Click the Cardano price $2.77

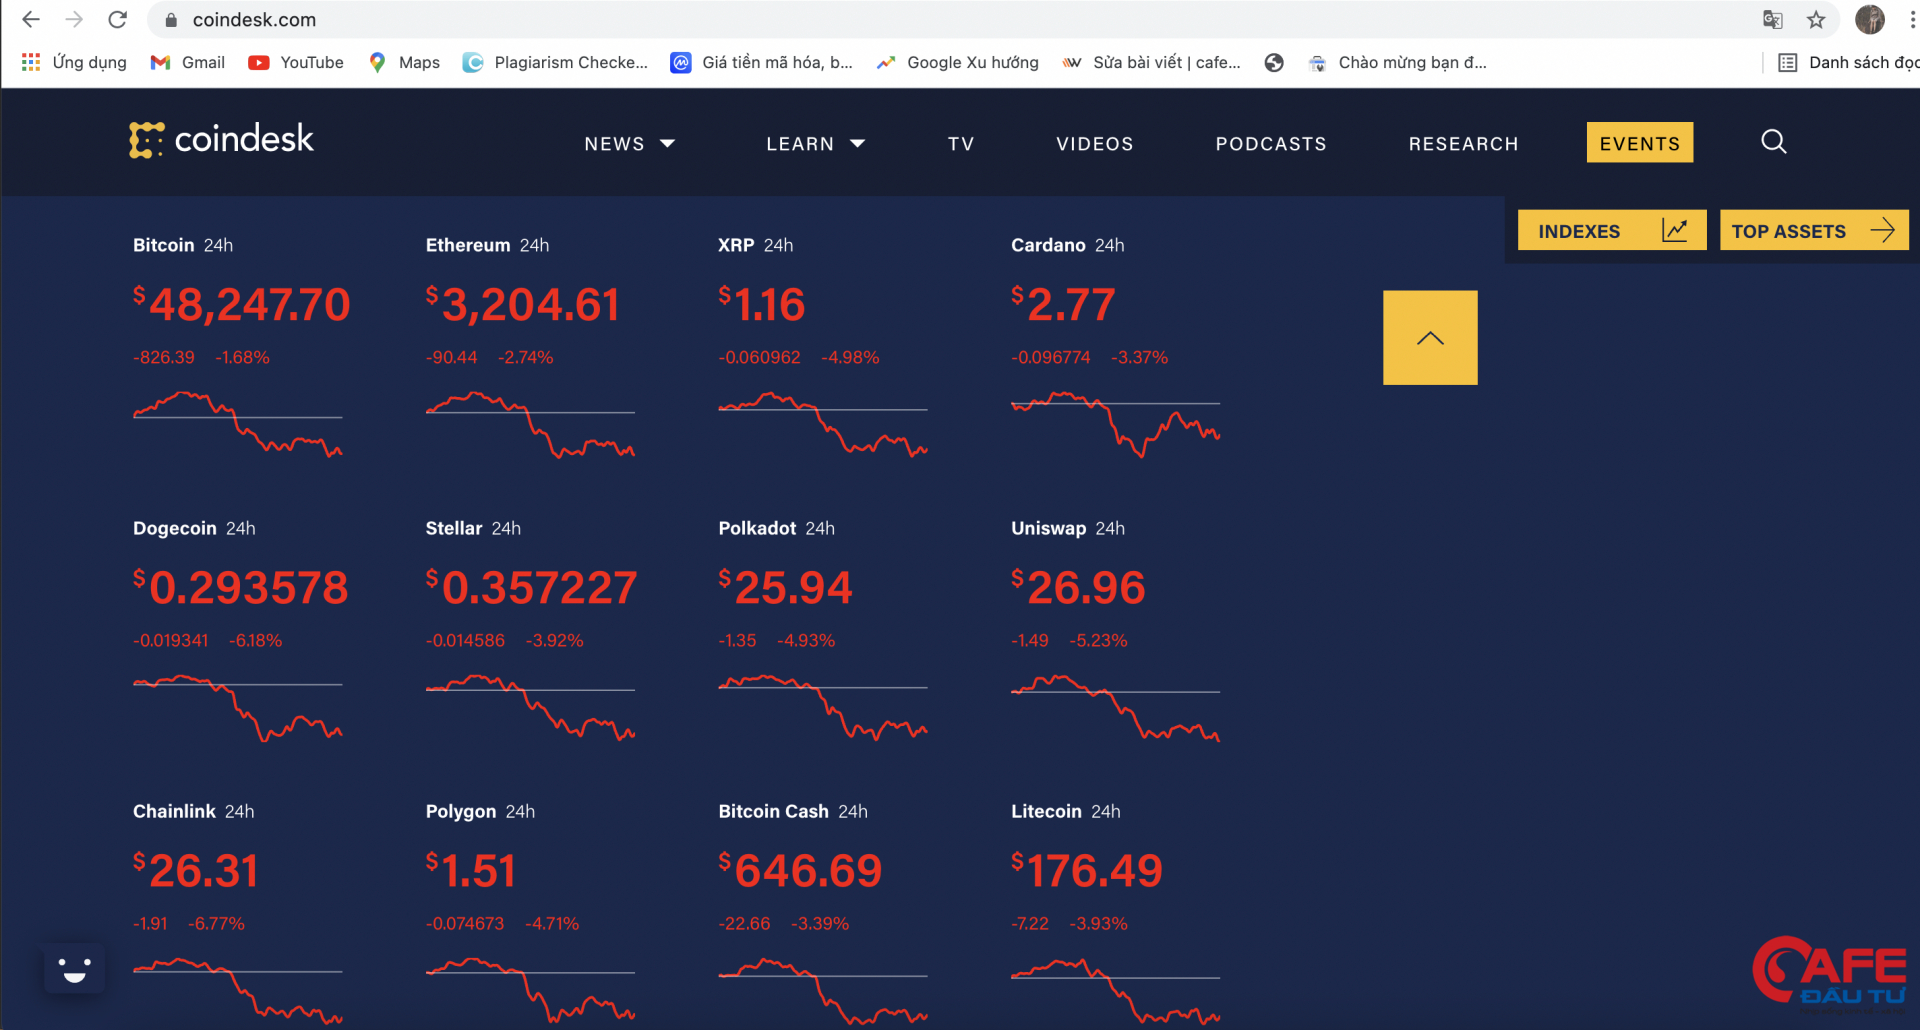point(1063,304)
